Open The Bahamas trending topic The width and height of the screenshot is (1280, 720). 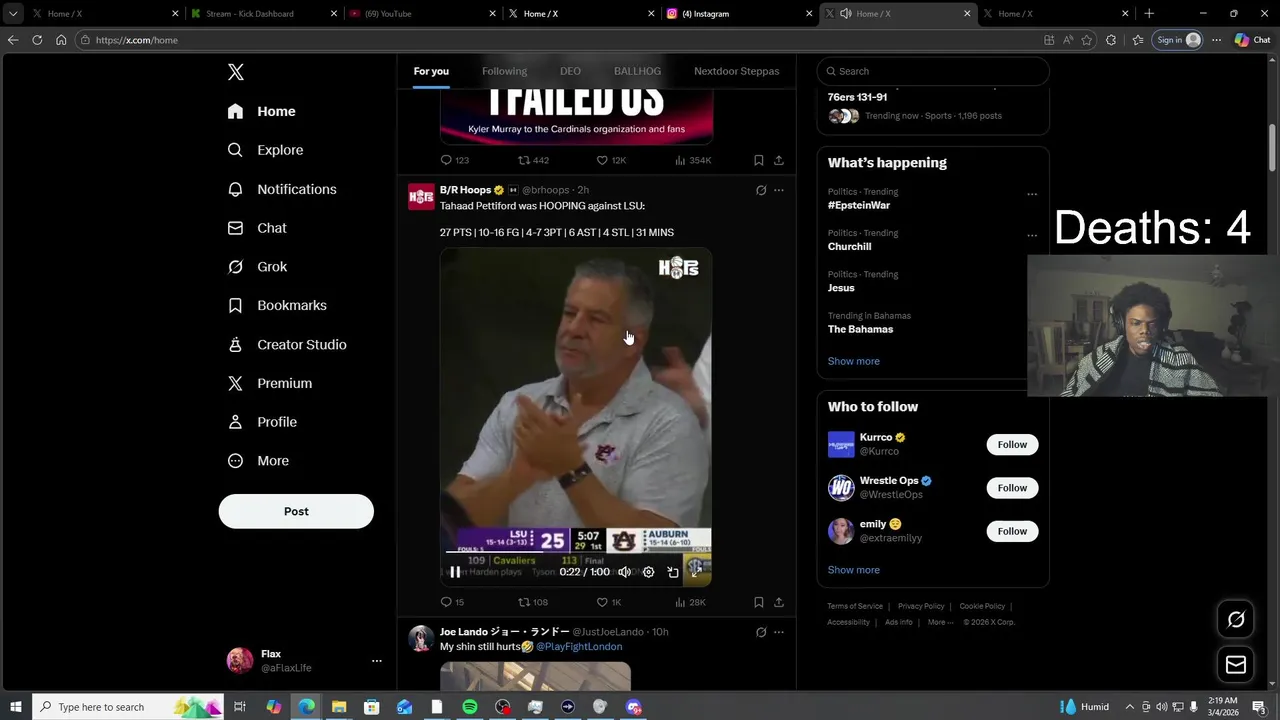[x=860, y=329]
